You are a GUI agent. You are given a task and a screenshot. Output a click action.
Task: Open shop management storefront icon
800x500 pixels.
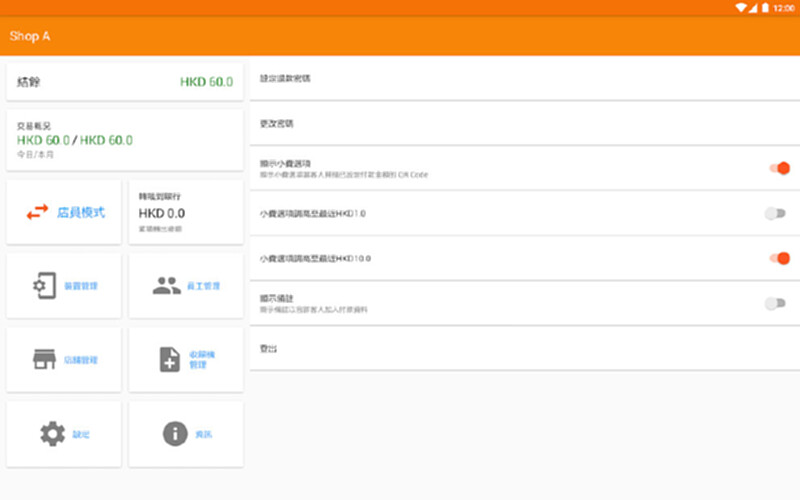pyautogui.click(x=44, y=359)
